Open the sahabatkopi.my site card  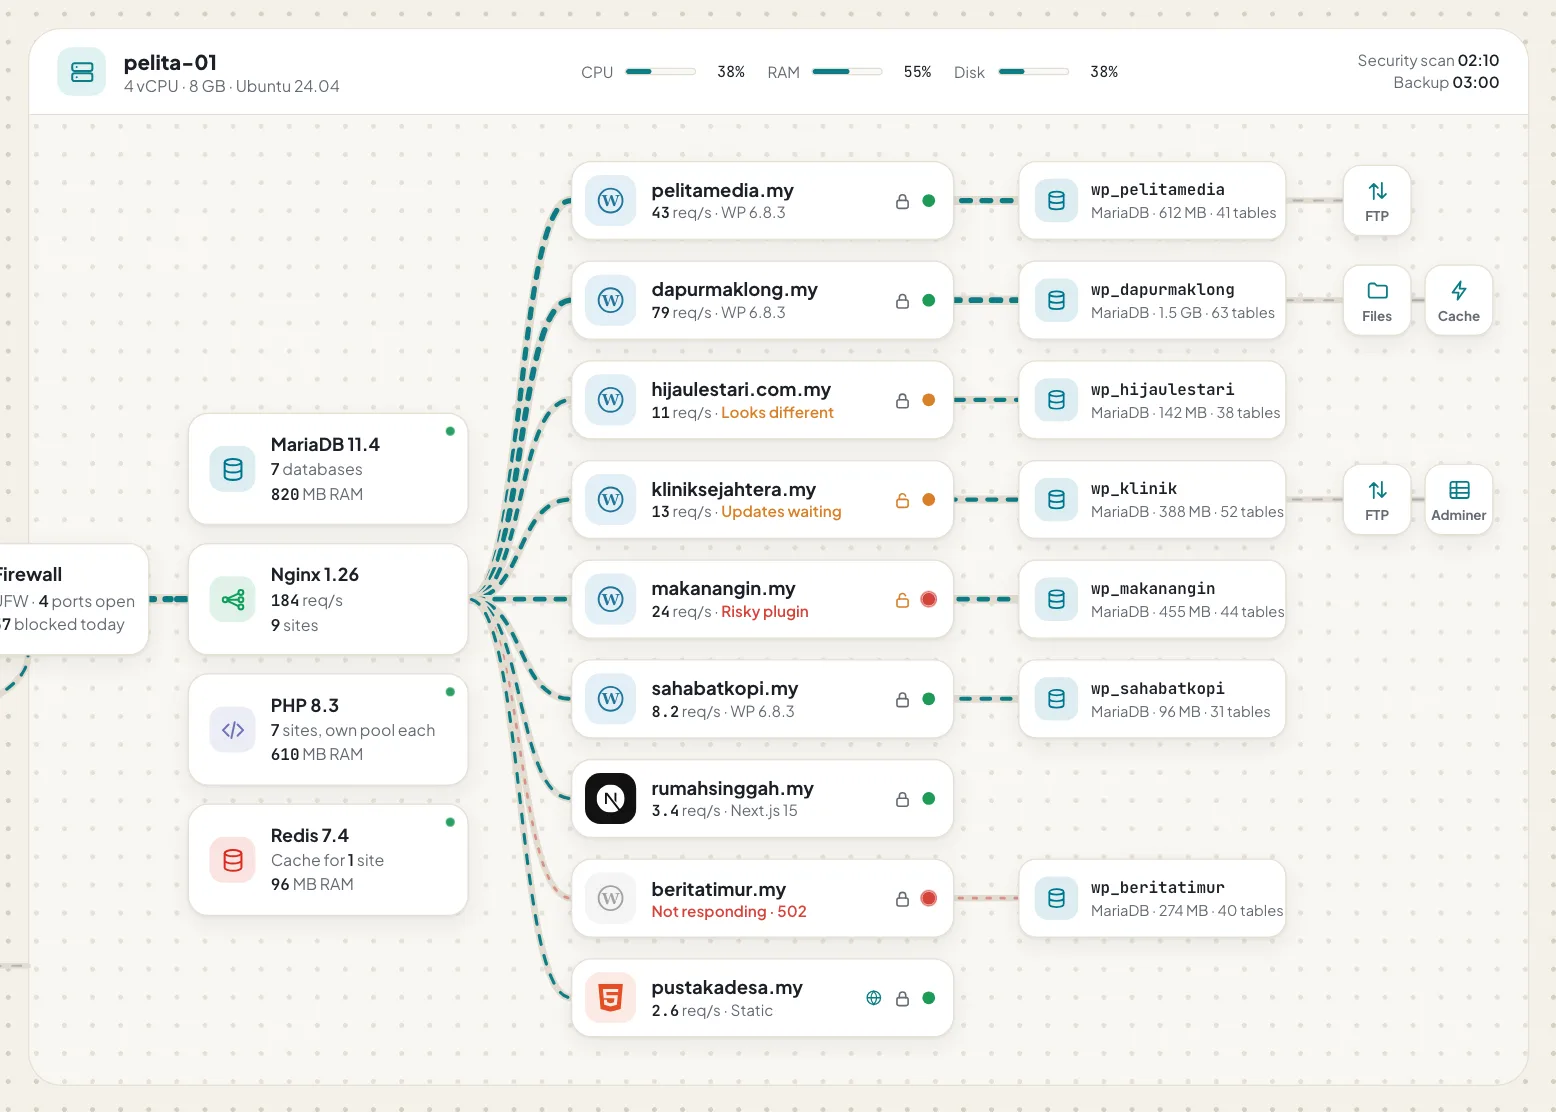click(x=762, y=699)
